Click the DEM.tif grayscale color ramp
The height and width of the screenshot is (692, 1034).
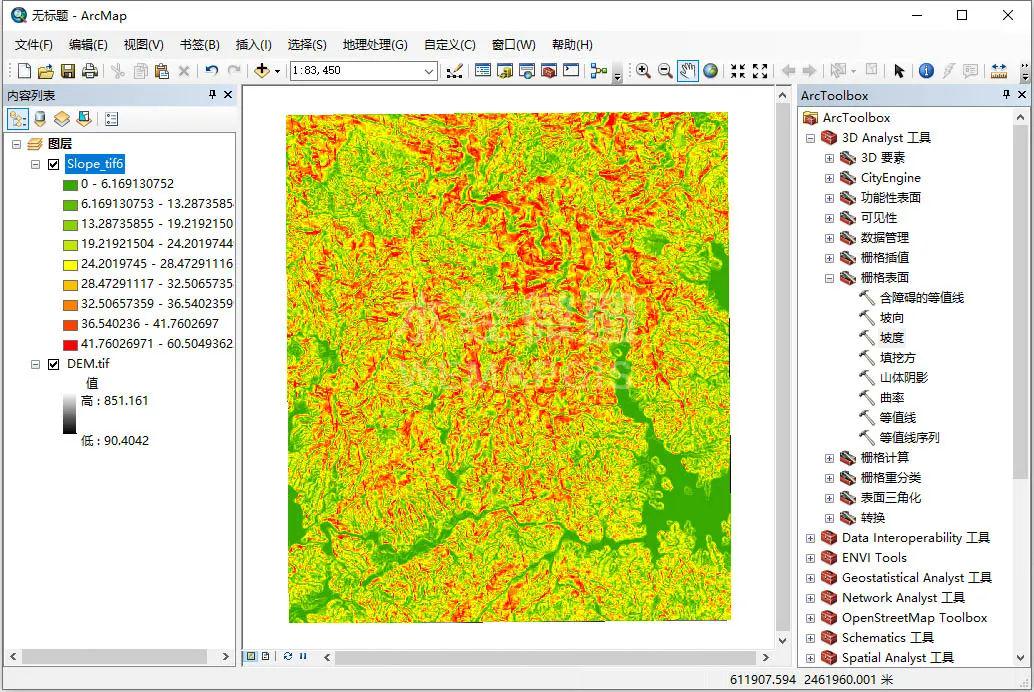(69, 412)
